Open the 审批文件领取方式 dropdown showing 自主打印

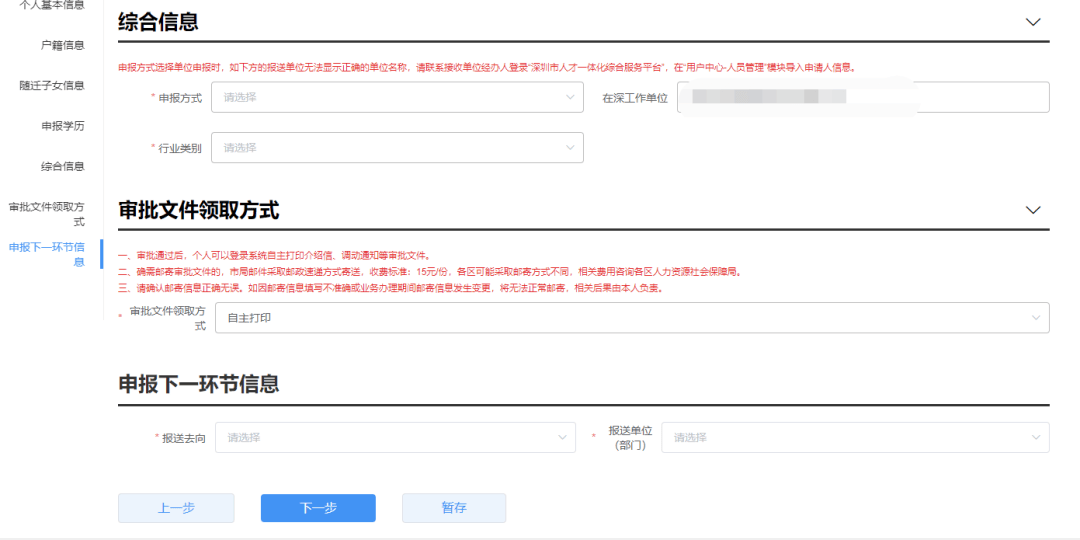(x=632, y=318)
